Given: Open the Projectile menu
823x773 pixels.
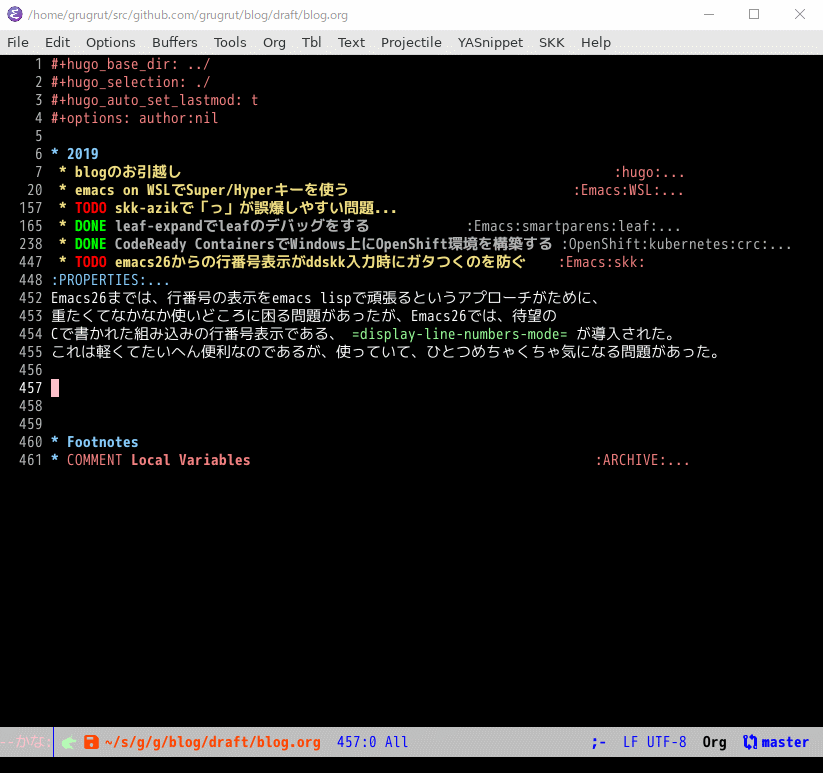Looking at the screenshot, I should [411, 42].
